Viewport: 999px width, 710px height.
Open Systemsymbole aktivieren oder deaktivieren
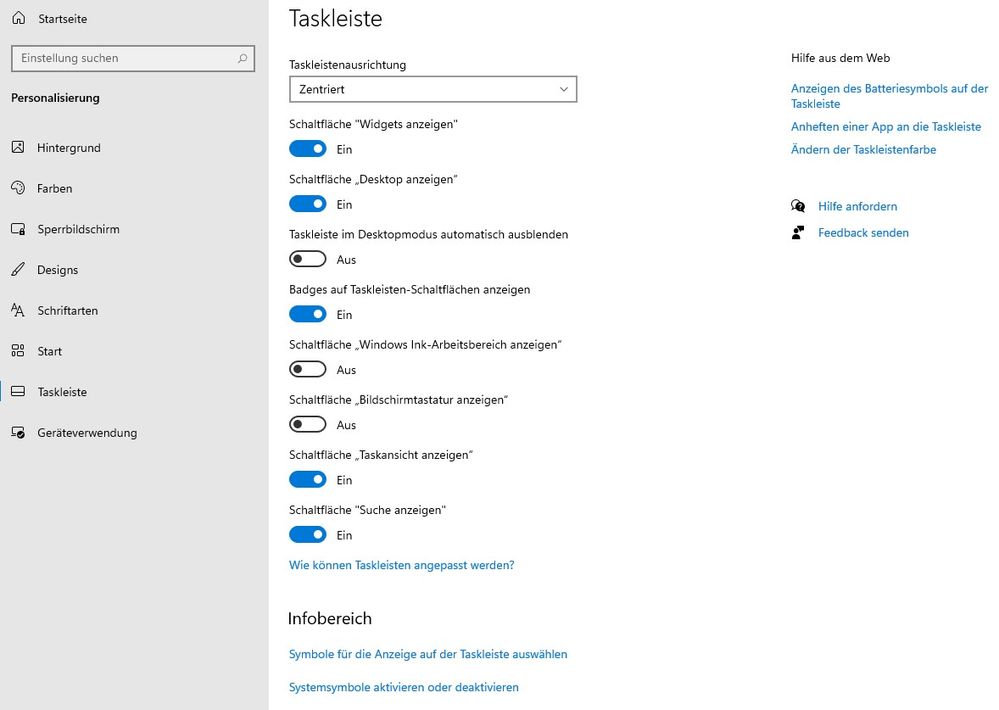pyautogui.click(x=403, y=687)
